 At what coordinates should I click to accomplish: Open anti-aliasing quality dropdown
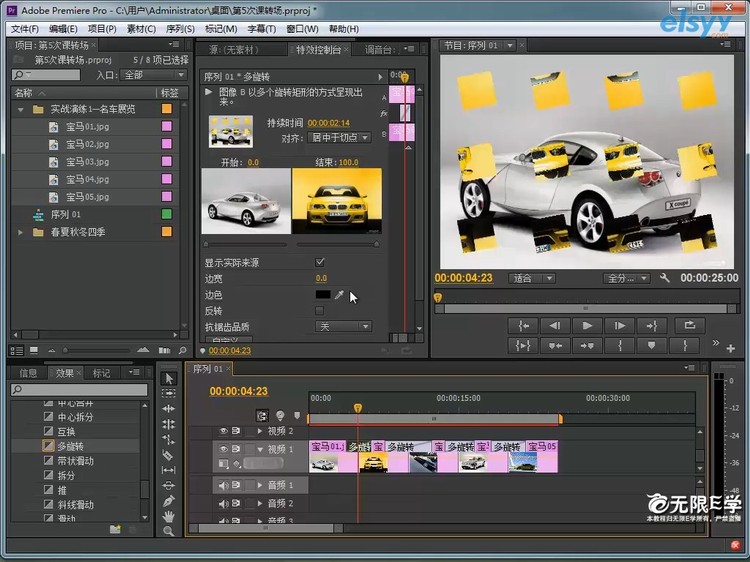pos(343,327)
